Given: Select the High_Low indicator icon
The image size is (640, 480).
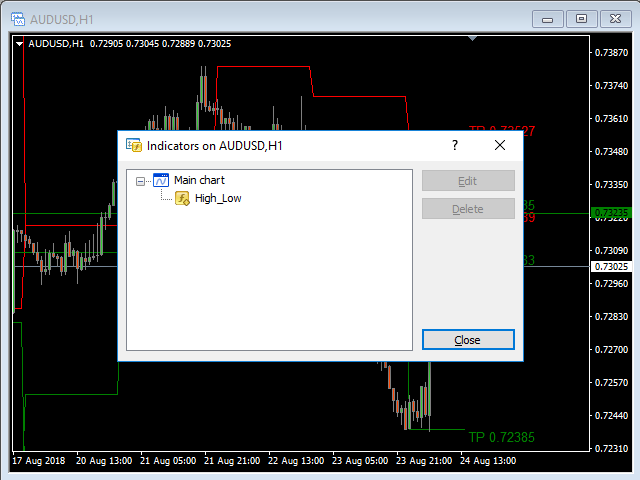Looking at the screenshot, I should [182, 198].
